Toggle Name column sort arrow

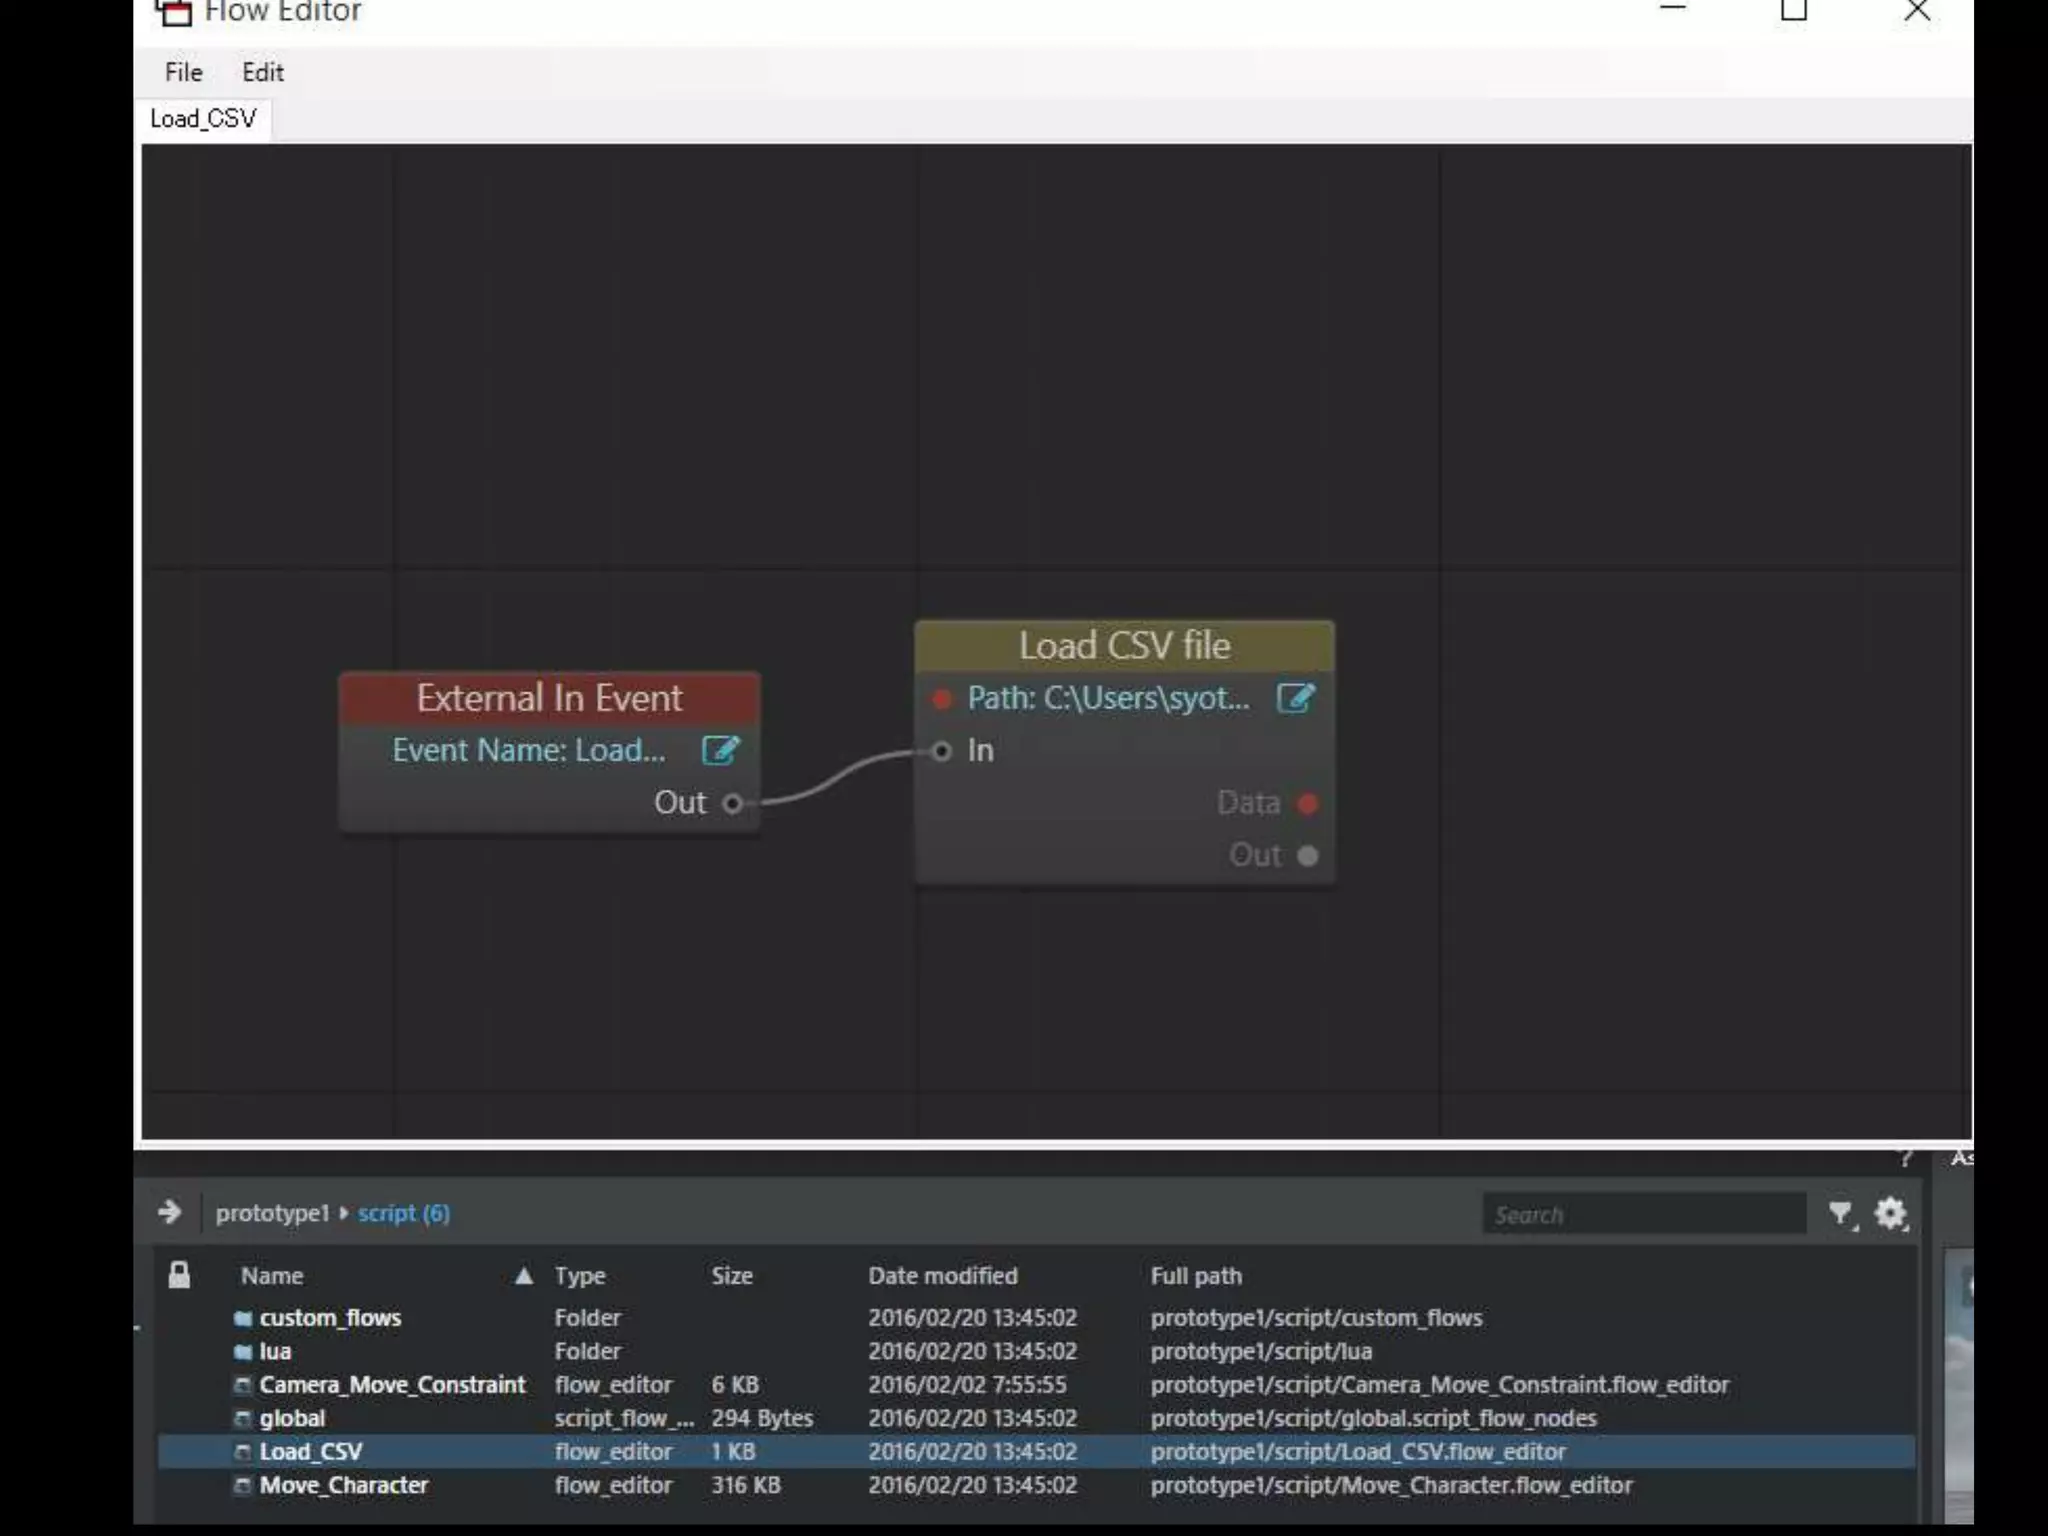[x=523, y=1276]
